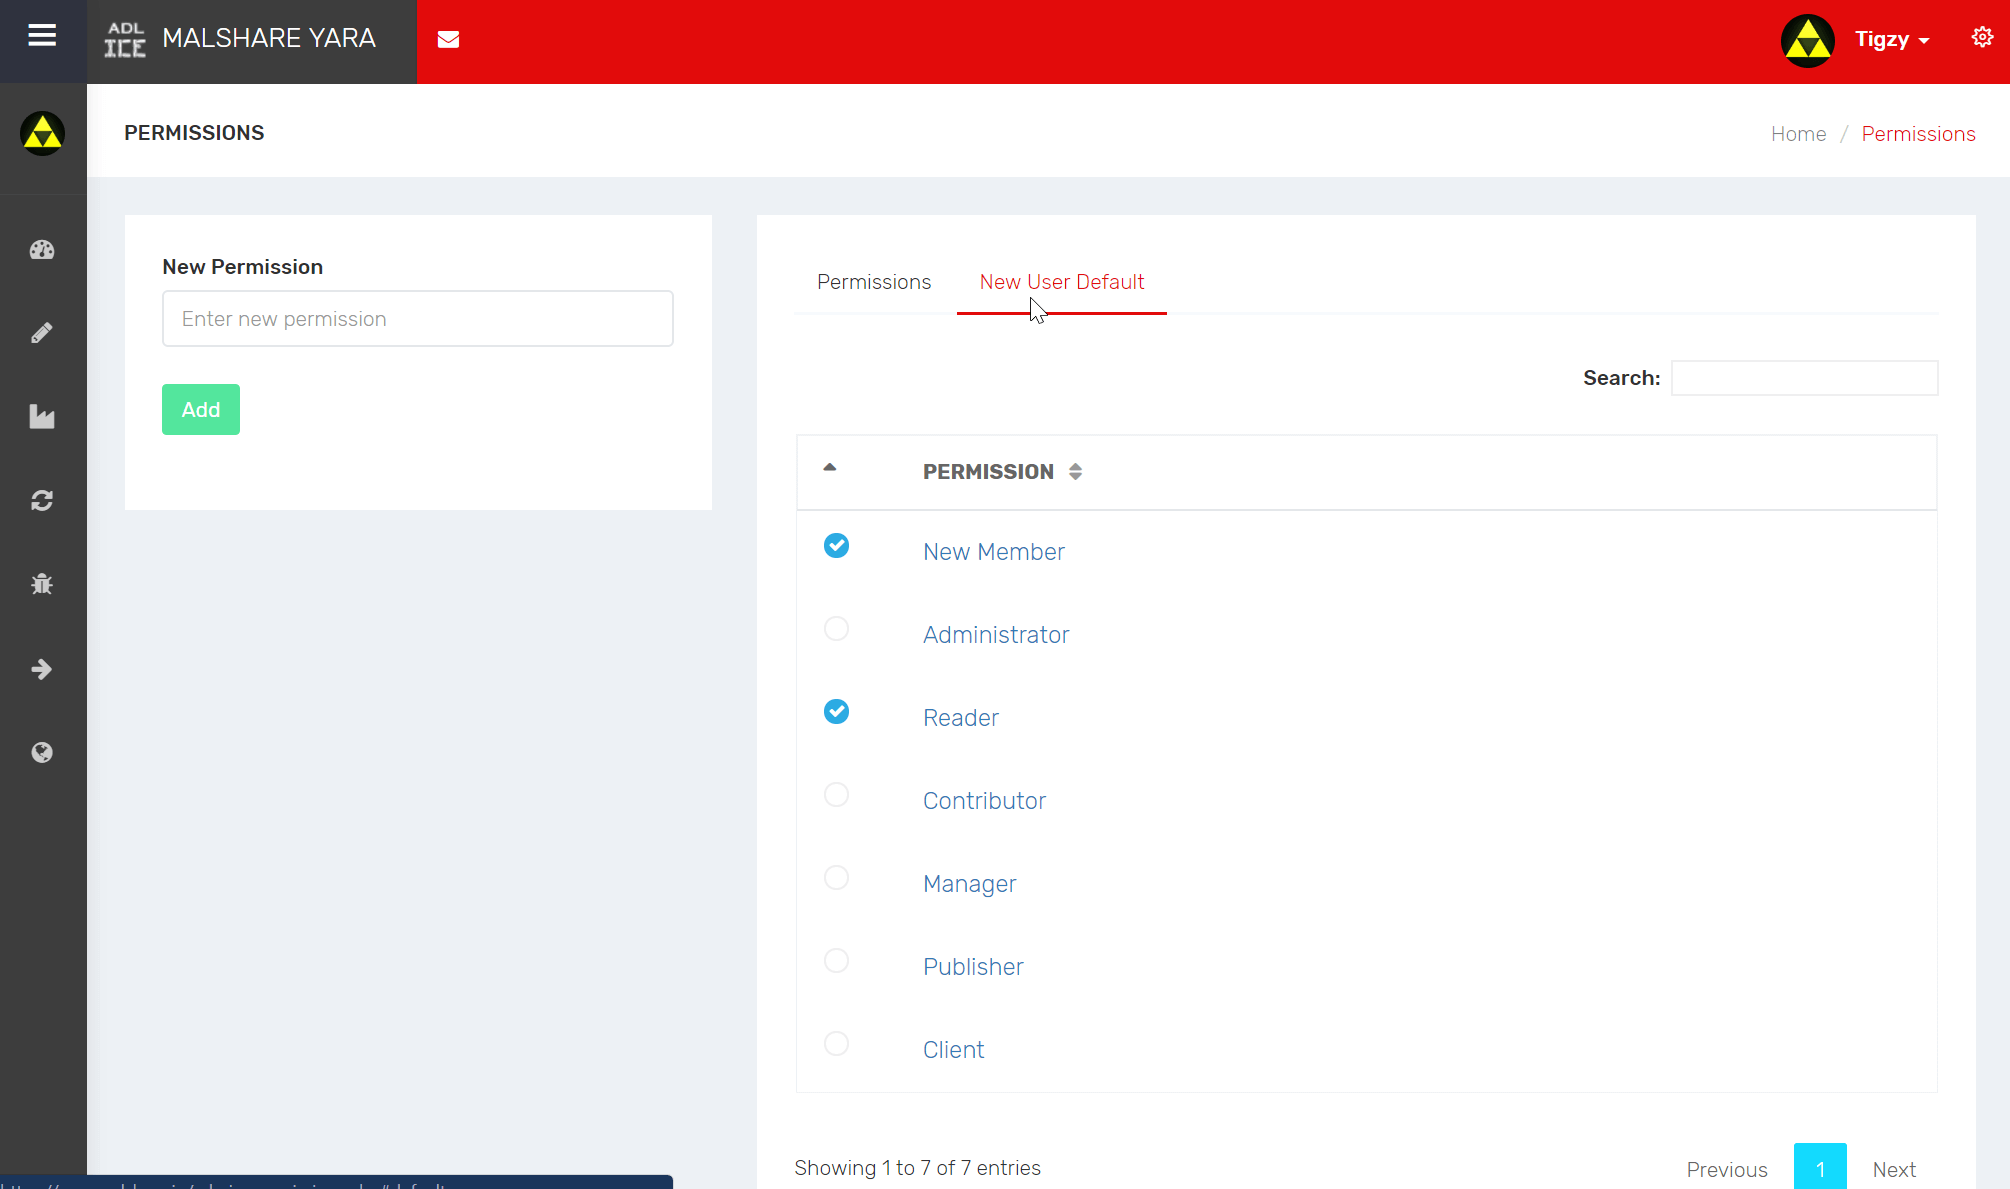Screen dimensions: 2010x1189
Task: Uncheck the New Member default permission
Action: [x=836, y=546]
